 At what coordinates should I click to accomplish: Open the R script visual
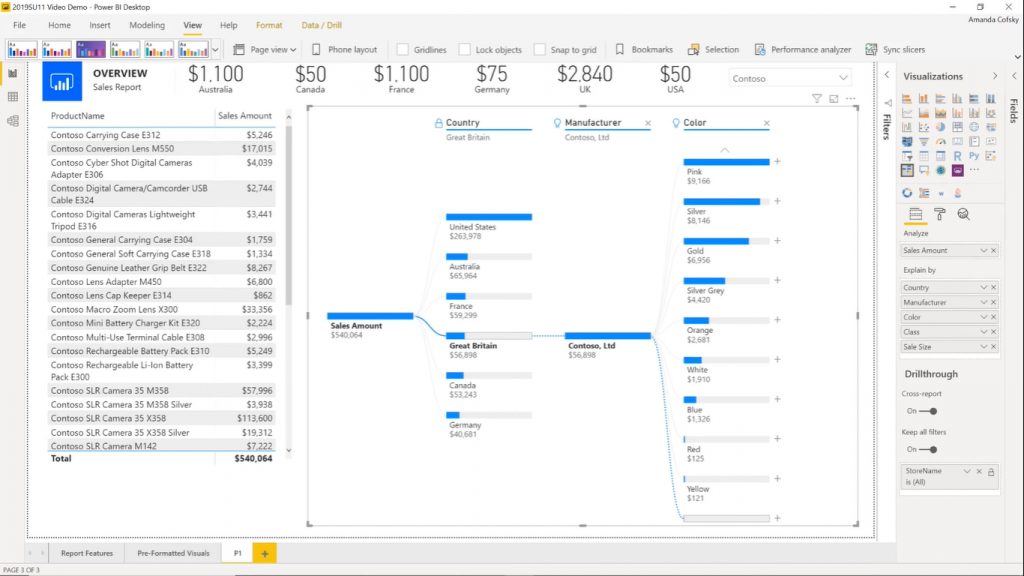coord(958,155)
